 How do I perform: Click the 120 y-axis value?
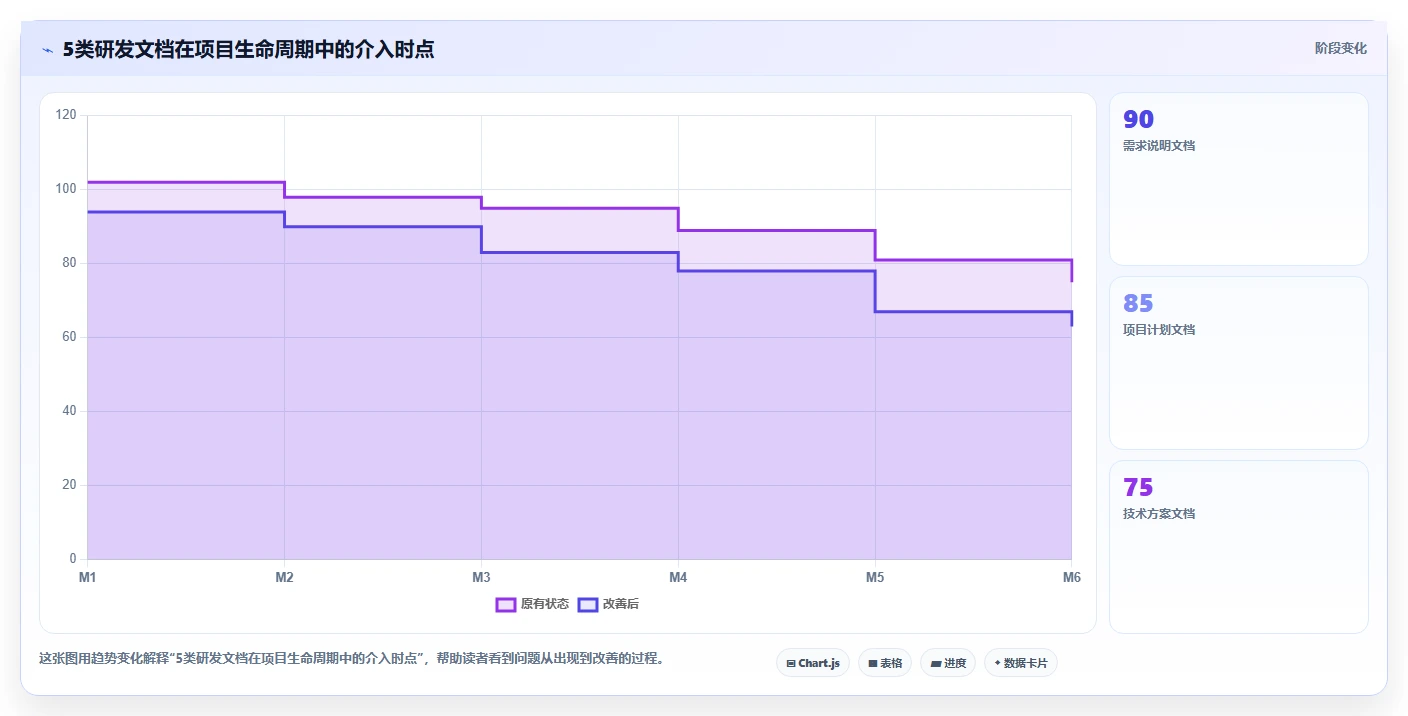coord(66,115)
